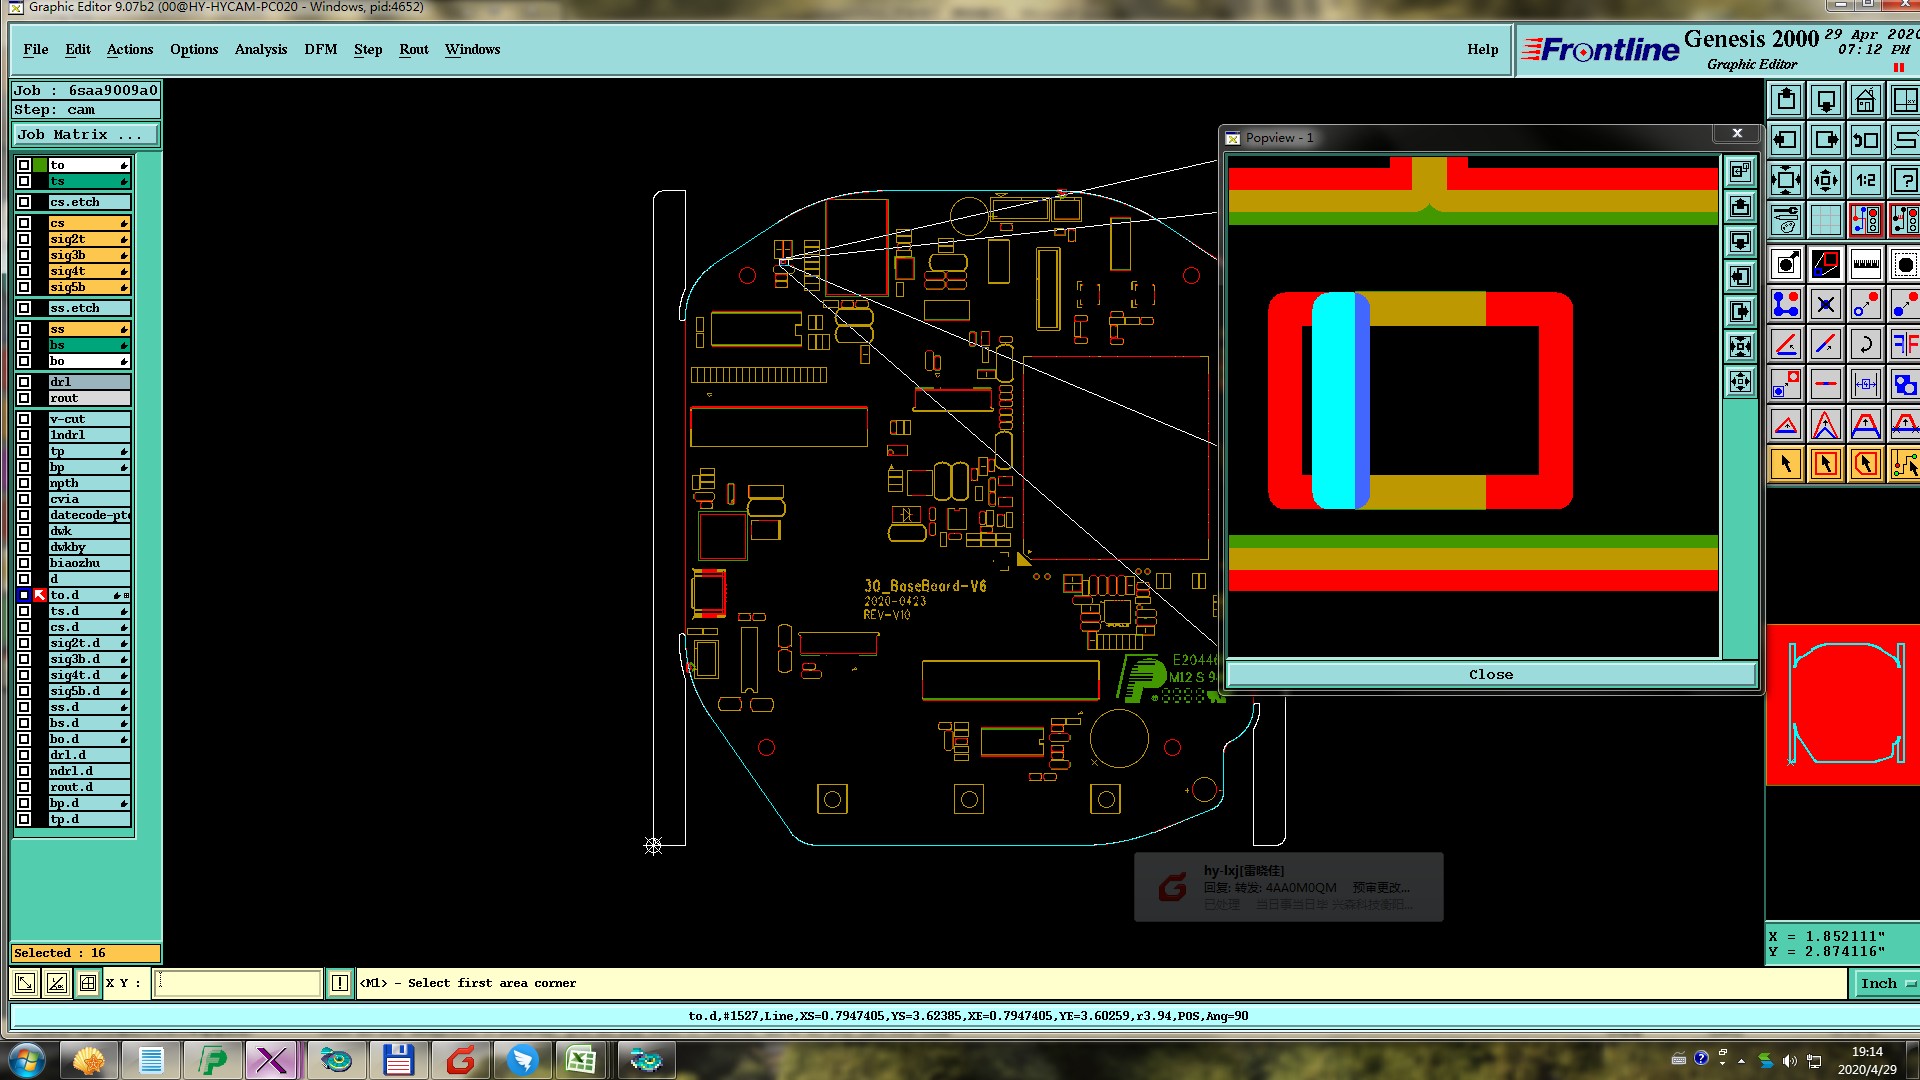The width and height of the screenshot is (1920, 1080).
Task: Open the help question mark tool
Action: pyautogui.click(x=1904, y=181)
